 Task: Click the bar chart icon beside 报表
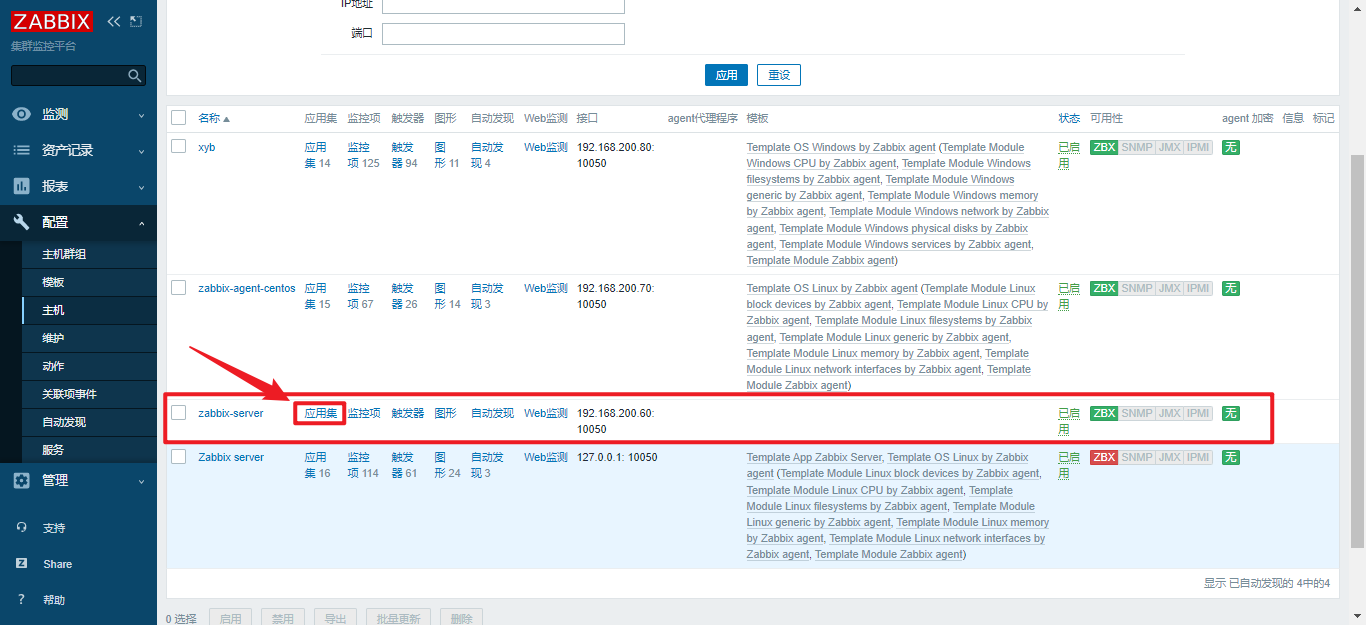click(21, 186)
